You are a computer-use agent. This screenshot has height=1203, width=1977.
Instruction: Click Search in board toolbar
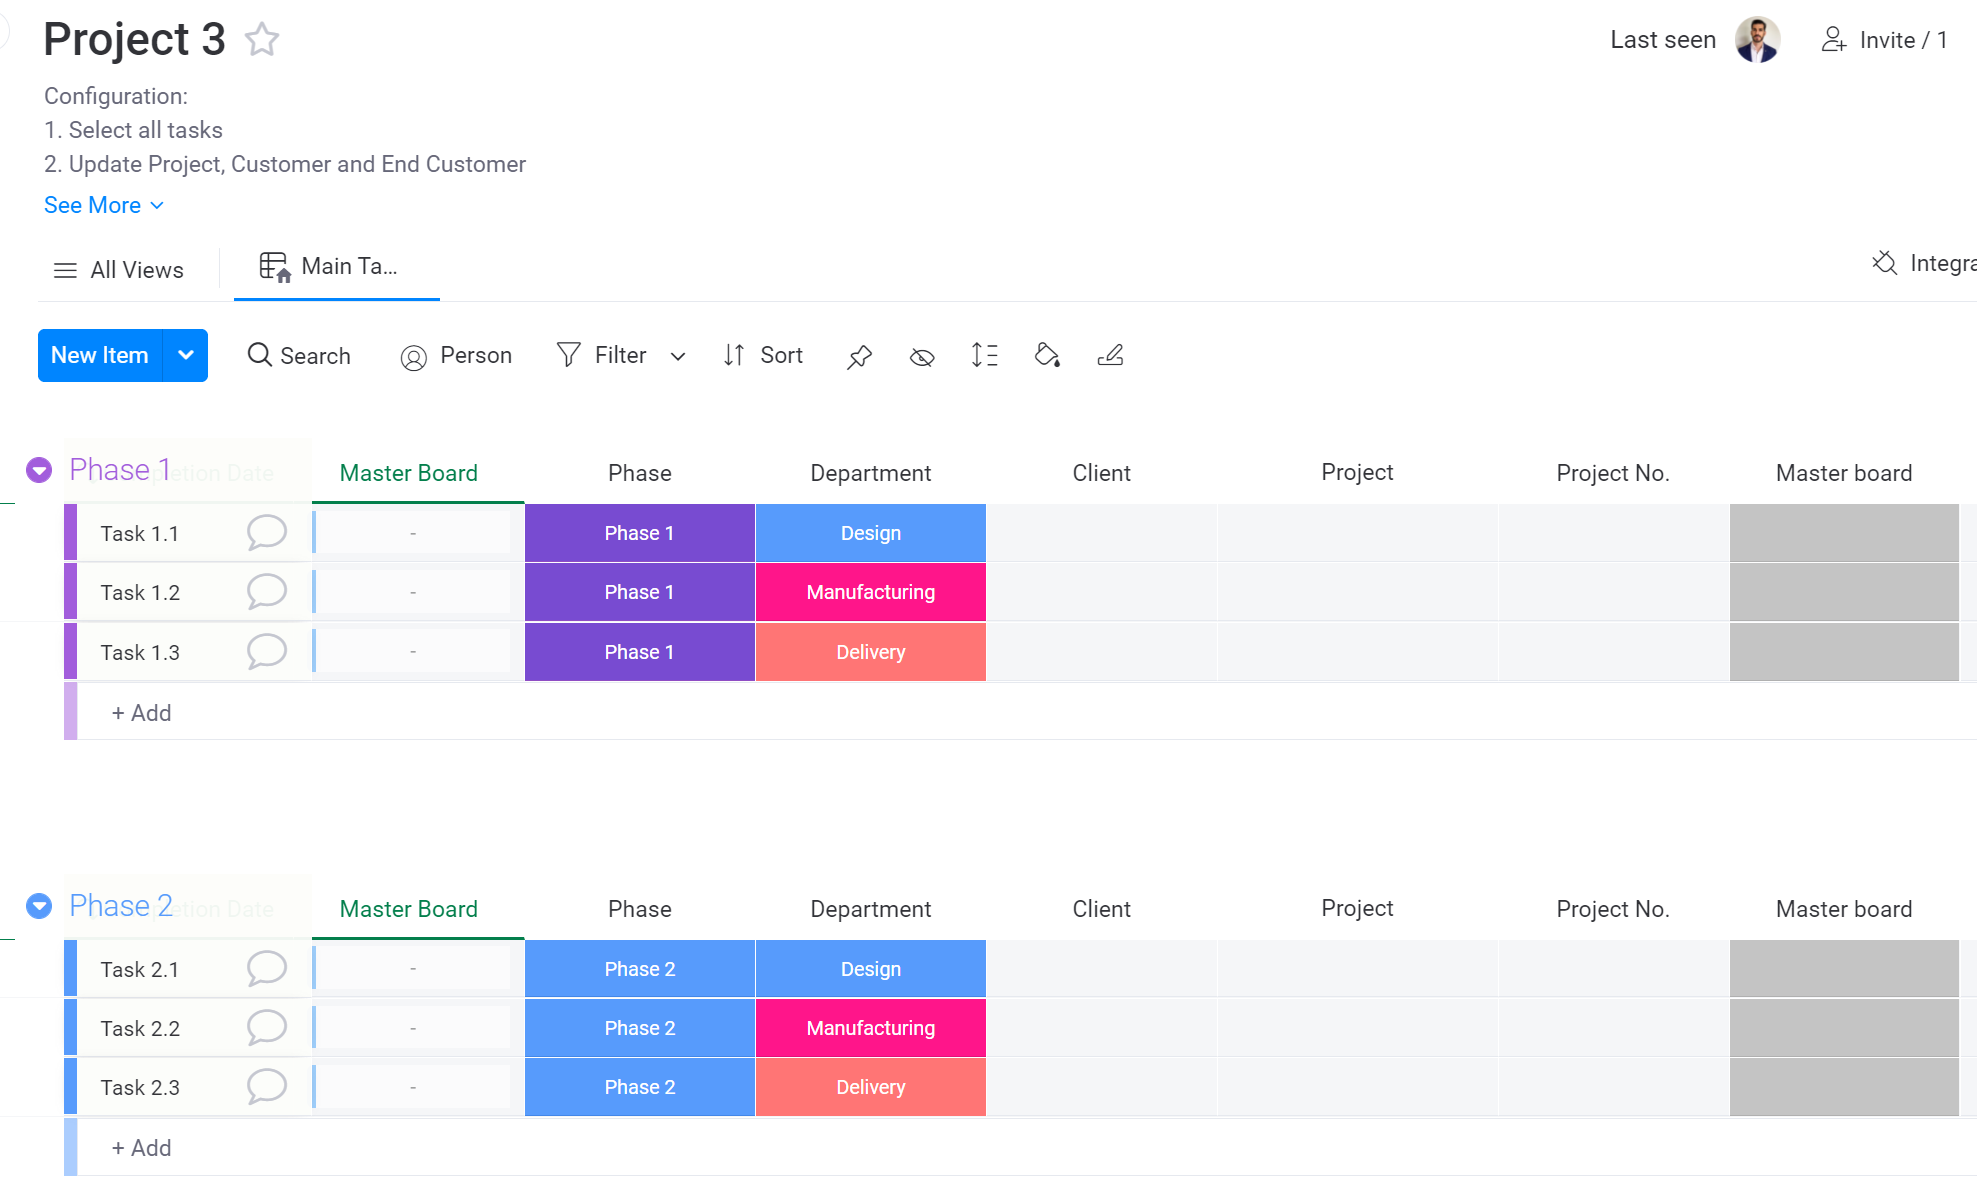click(x=299, y=355)
